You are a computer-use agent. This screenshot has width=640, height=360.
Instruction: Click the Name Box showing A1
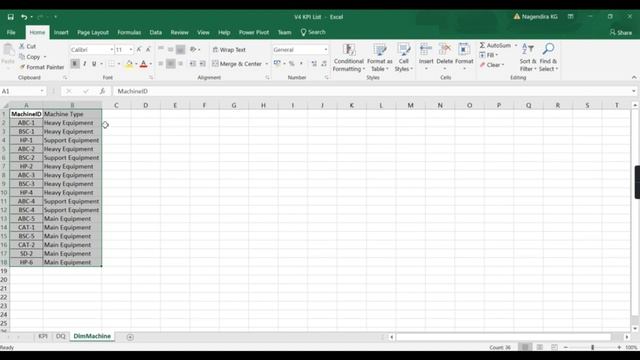coord(20,91)
